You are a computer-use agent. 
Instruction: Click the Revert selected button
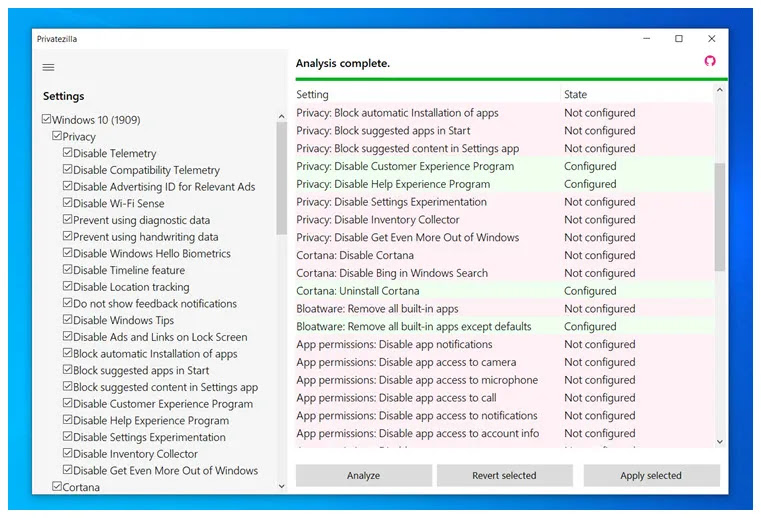pos(504,475)
